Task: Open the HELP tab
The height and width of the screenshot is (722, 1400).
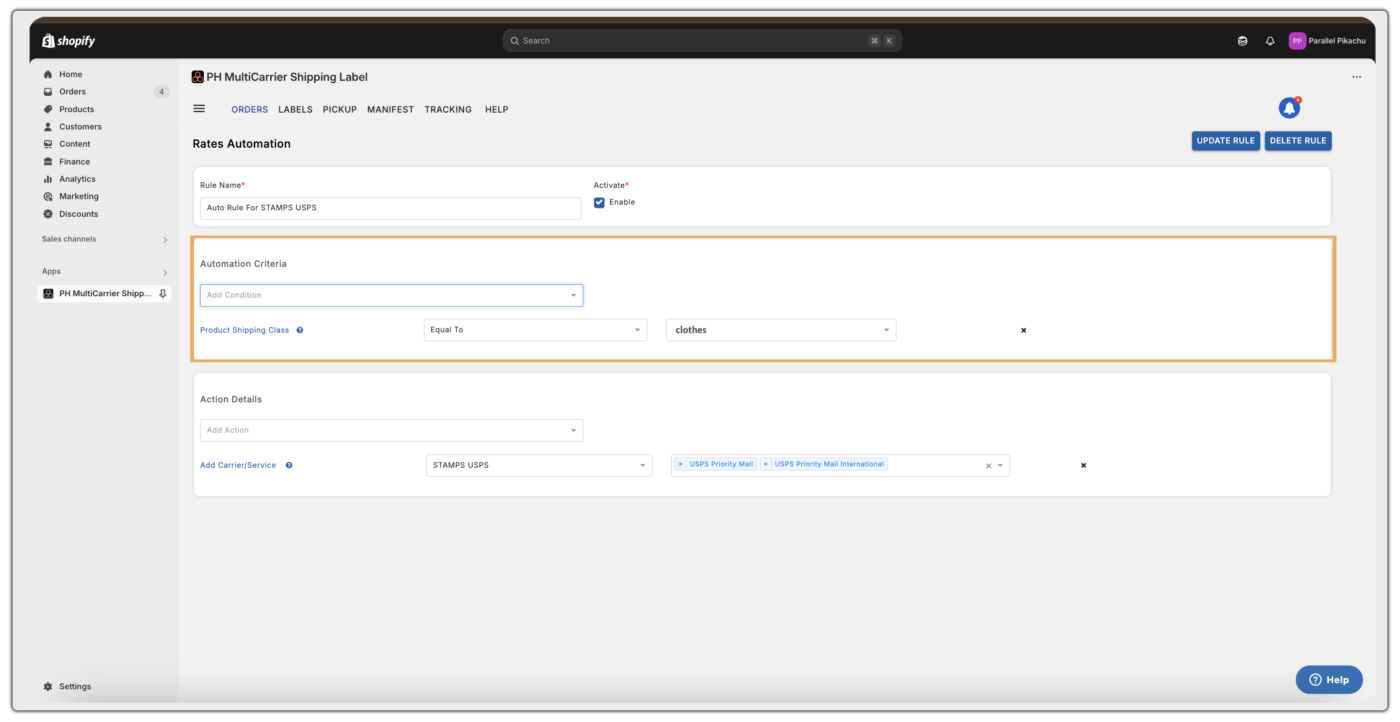Action: point(497,110)
